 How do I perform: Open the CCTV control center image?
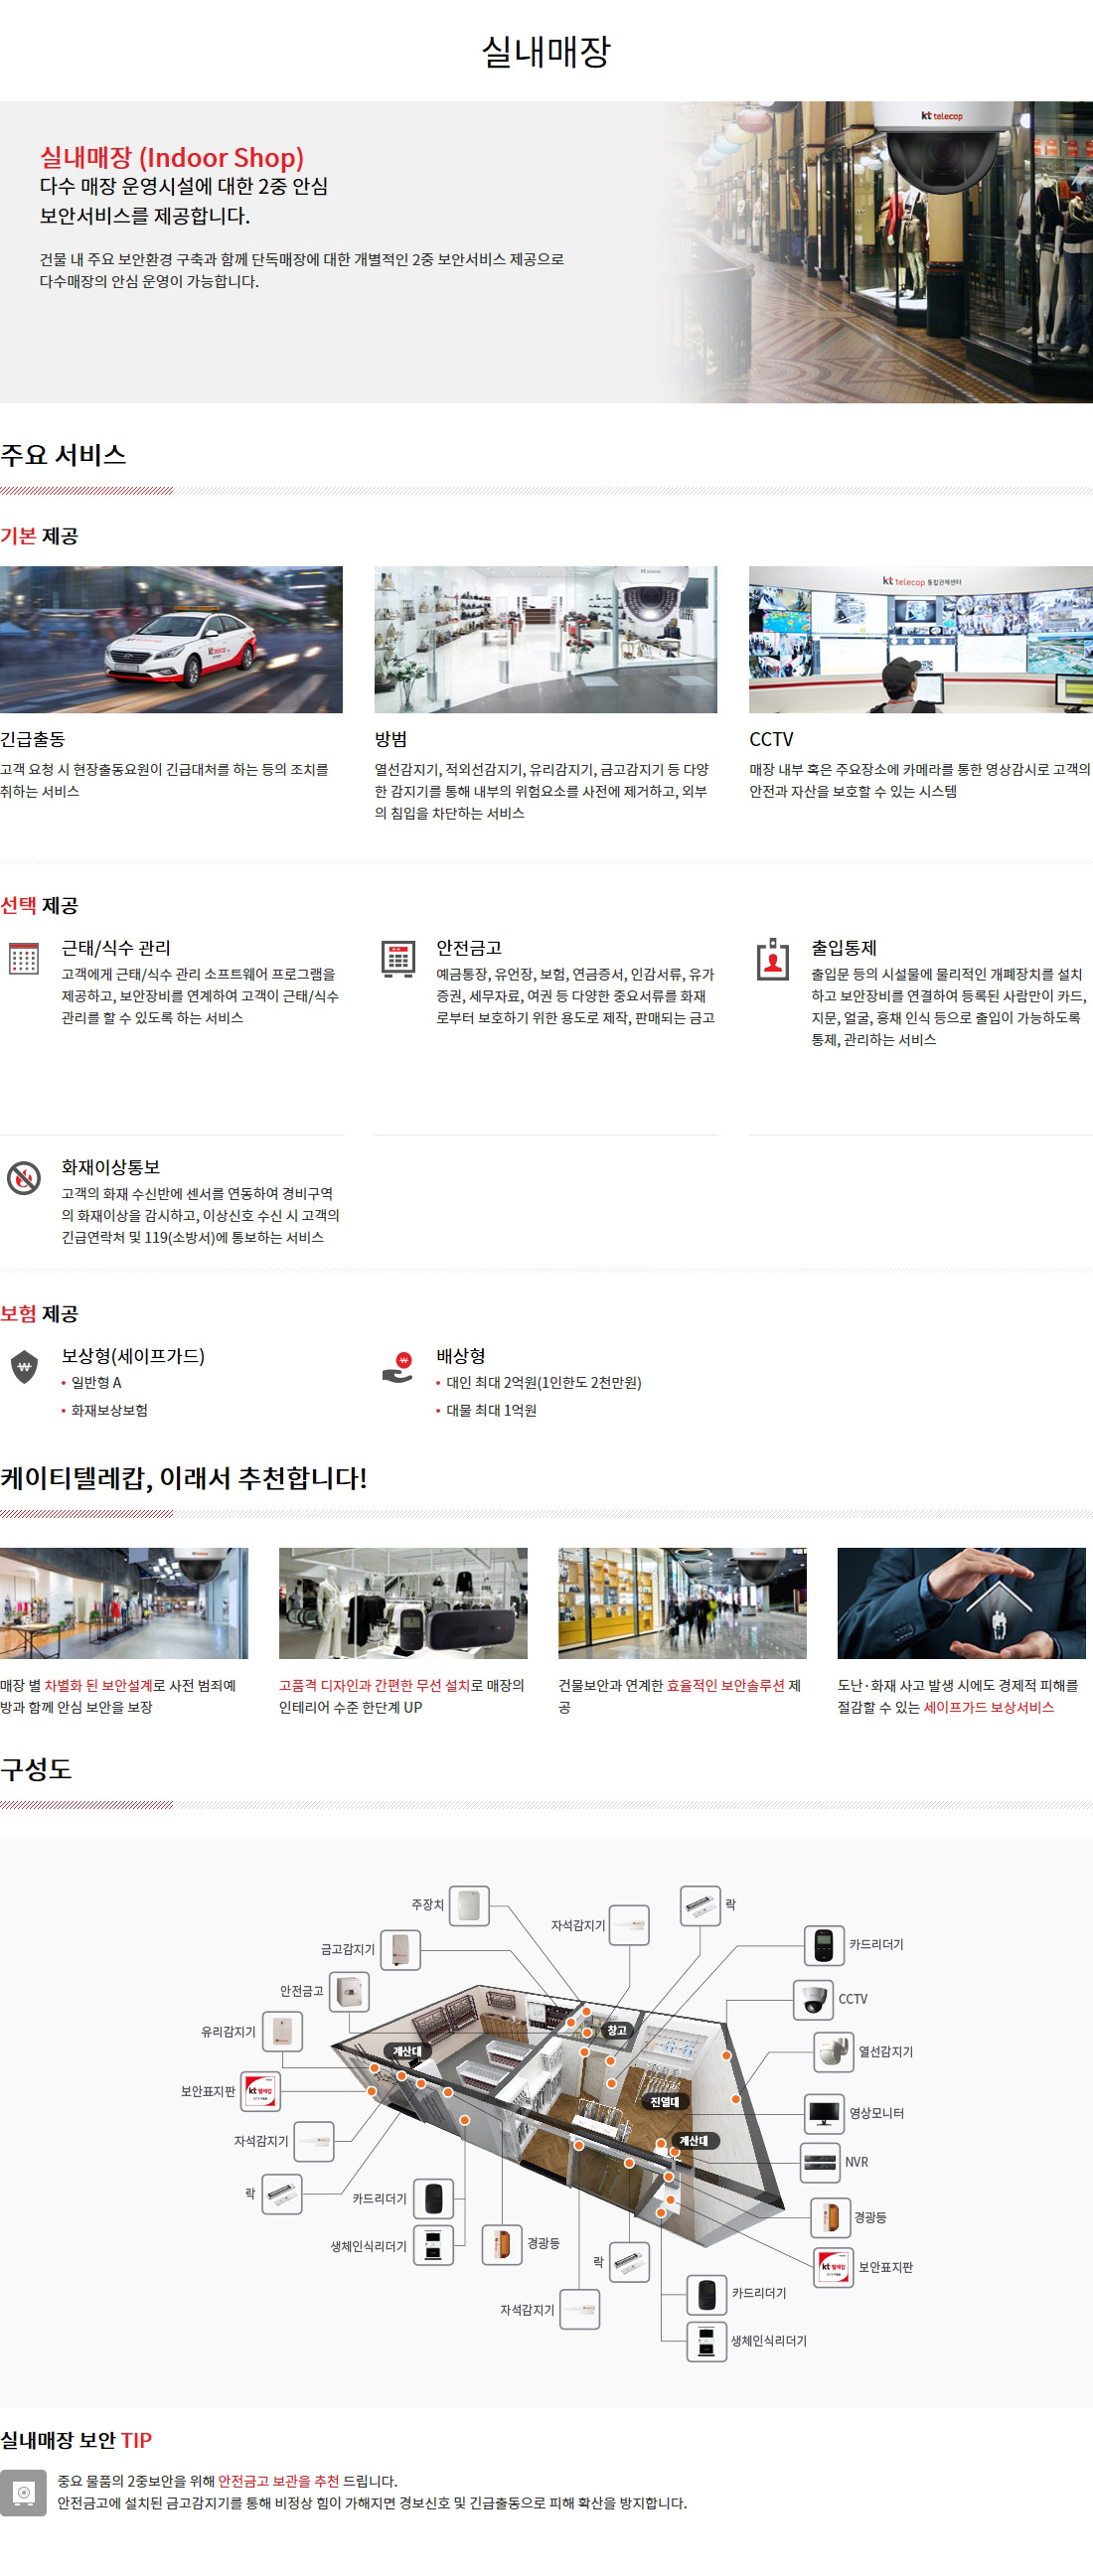pos(921,640)
